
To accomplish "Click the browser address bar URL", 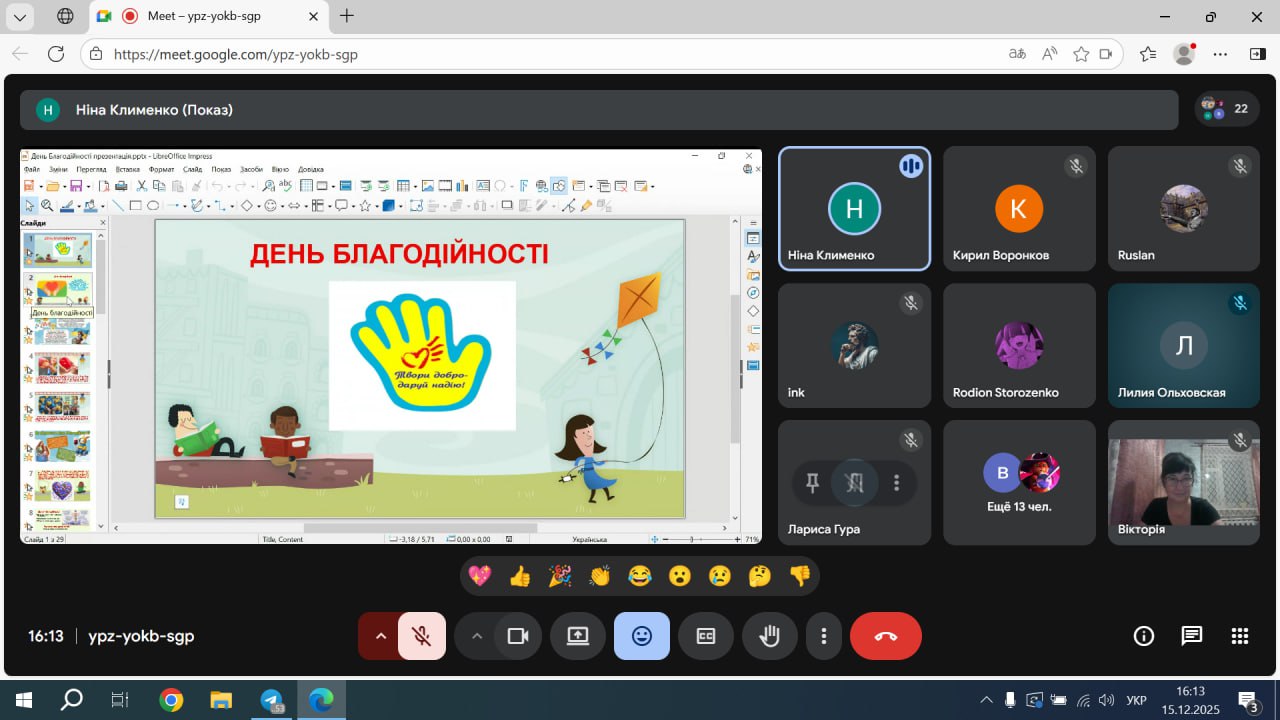I will coord(236,54).
